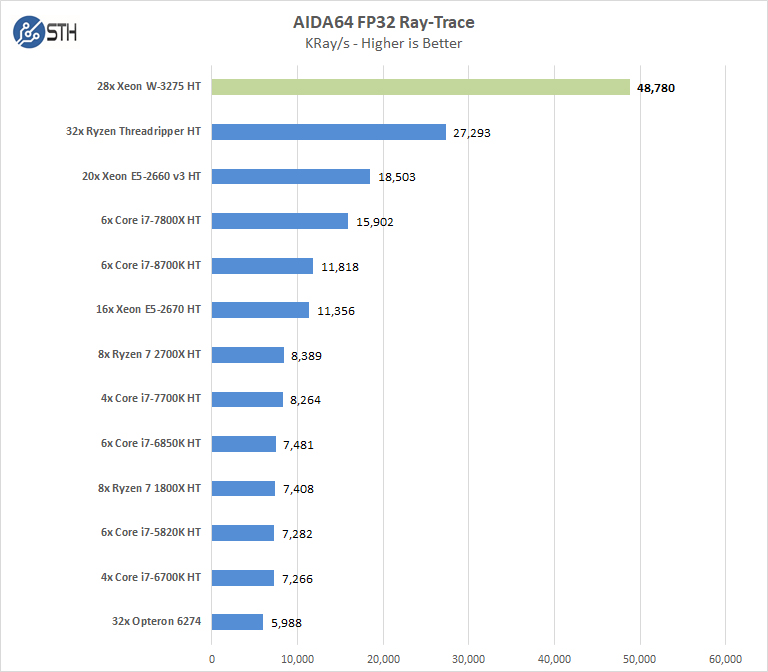Select the label 6x Core i7-7800X HT
Screen dimensions: 768x672
(151, 220)
